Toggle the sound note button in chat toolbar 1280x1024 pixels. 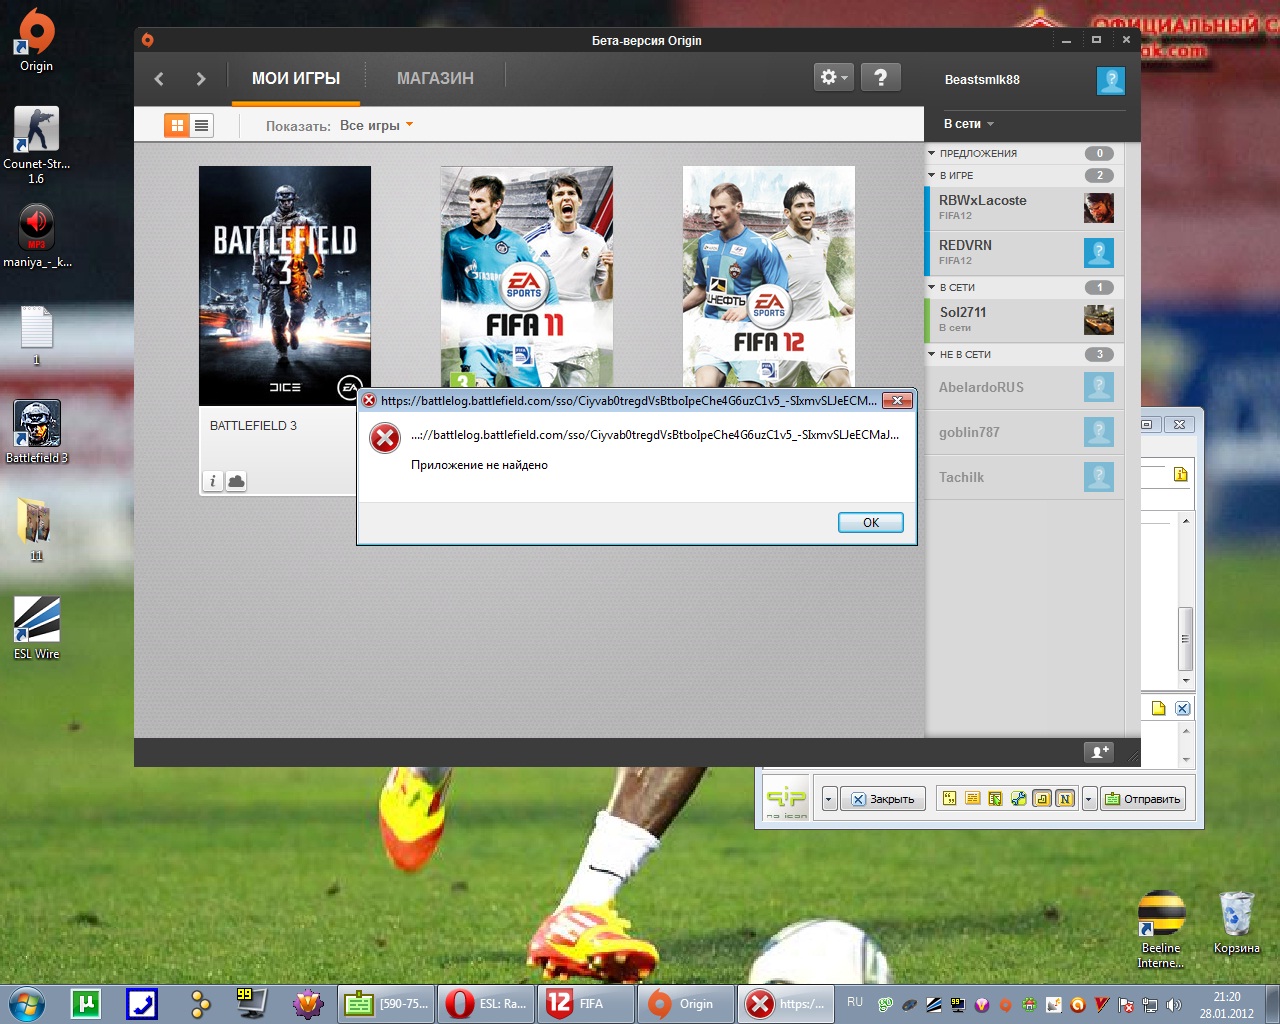coord(1042,798)
